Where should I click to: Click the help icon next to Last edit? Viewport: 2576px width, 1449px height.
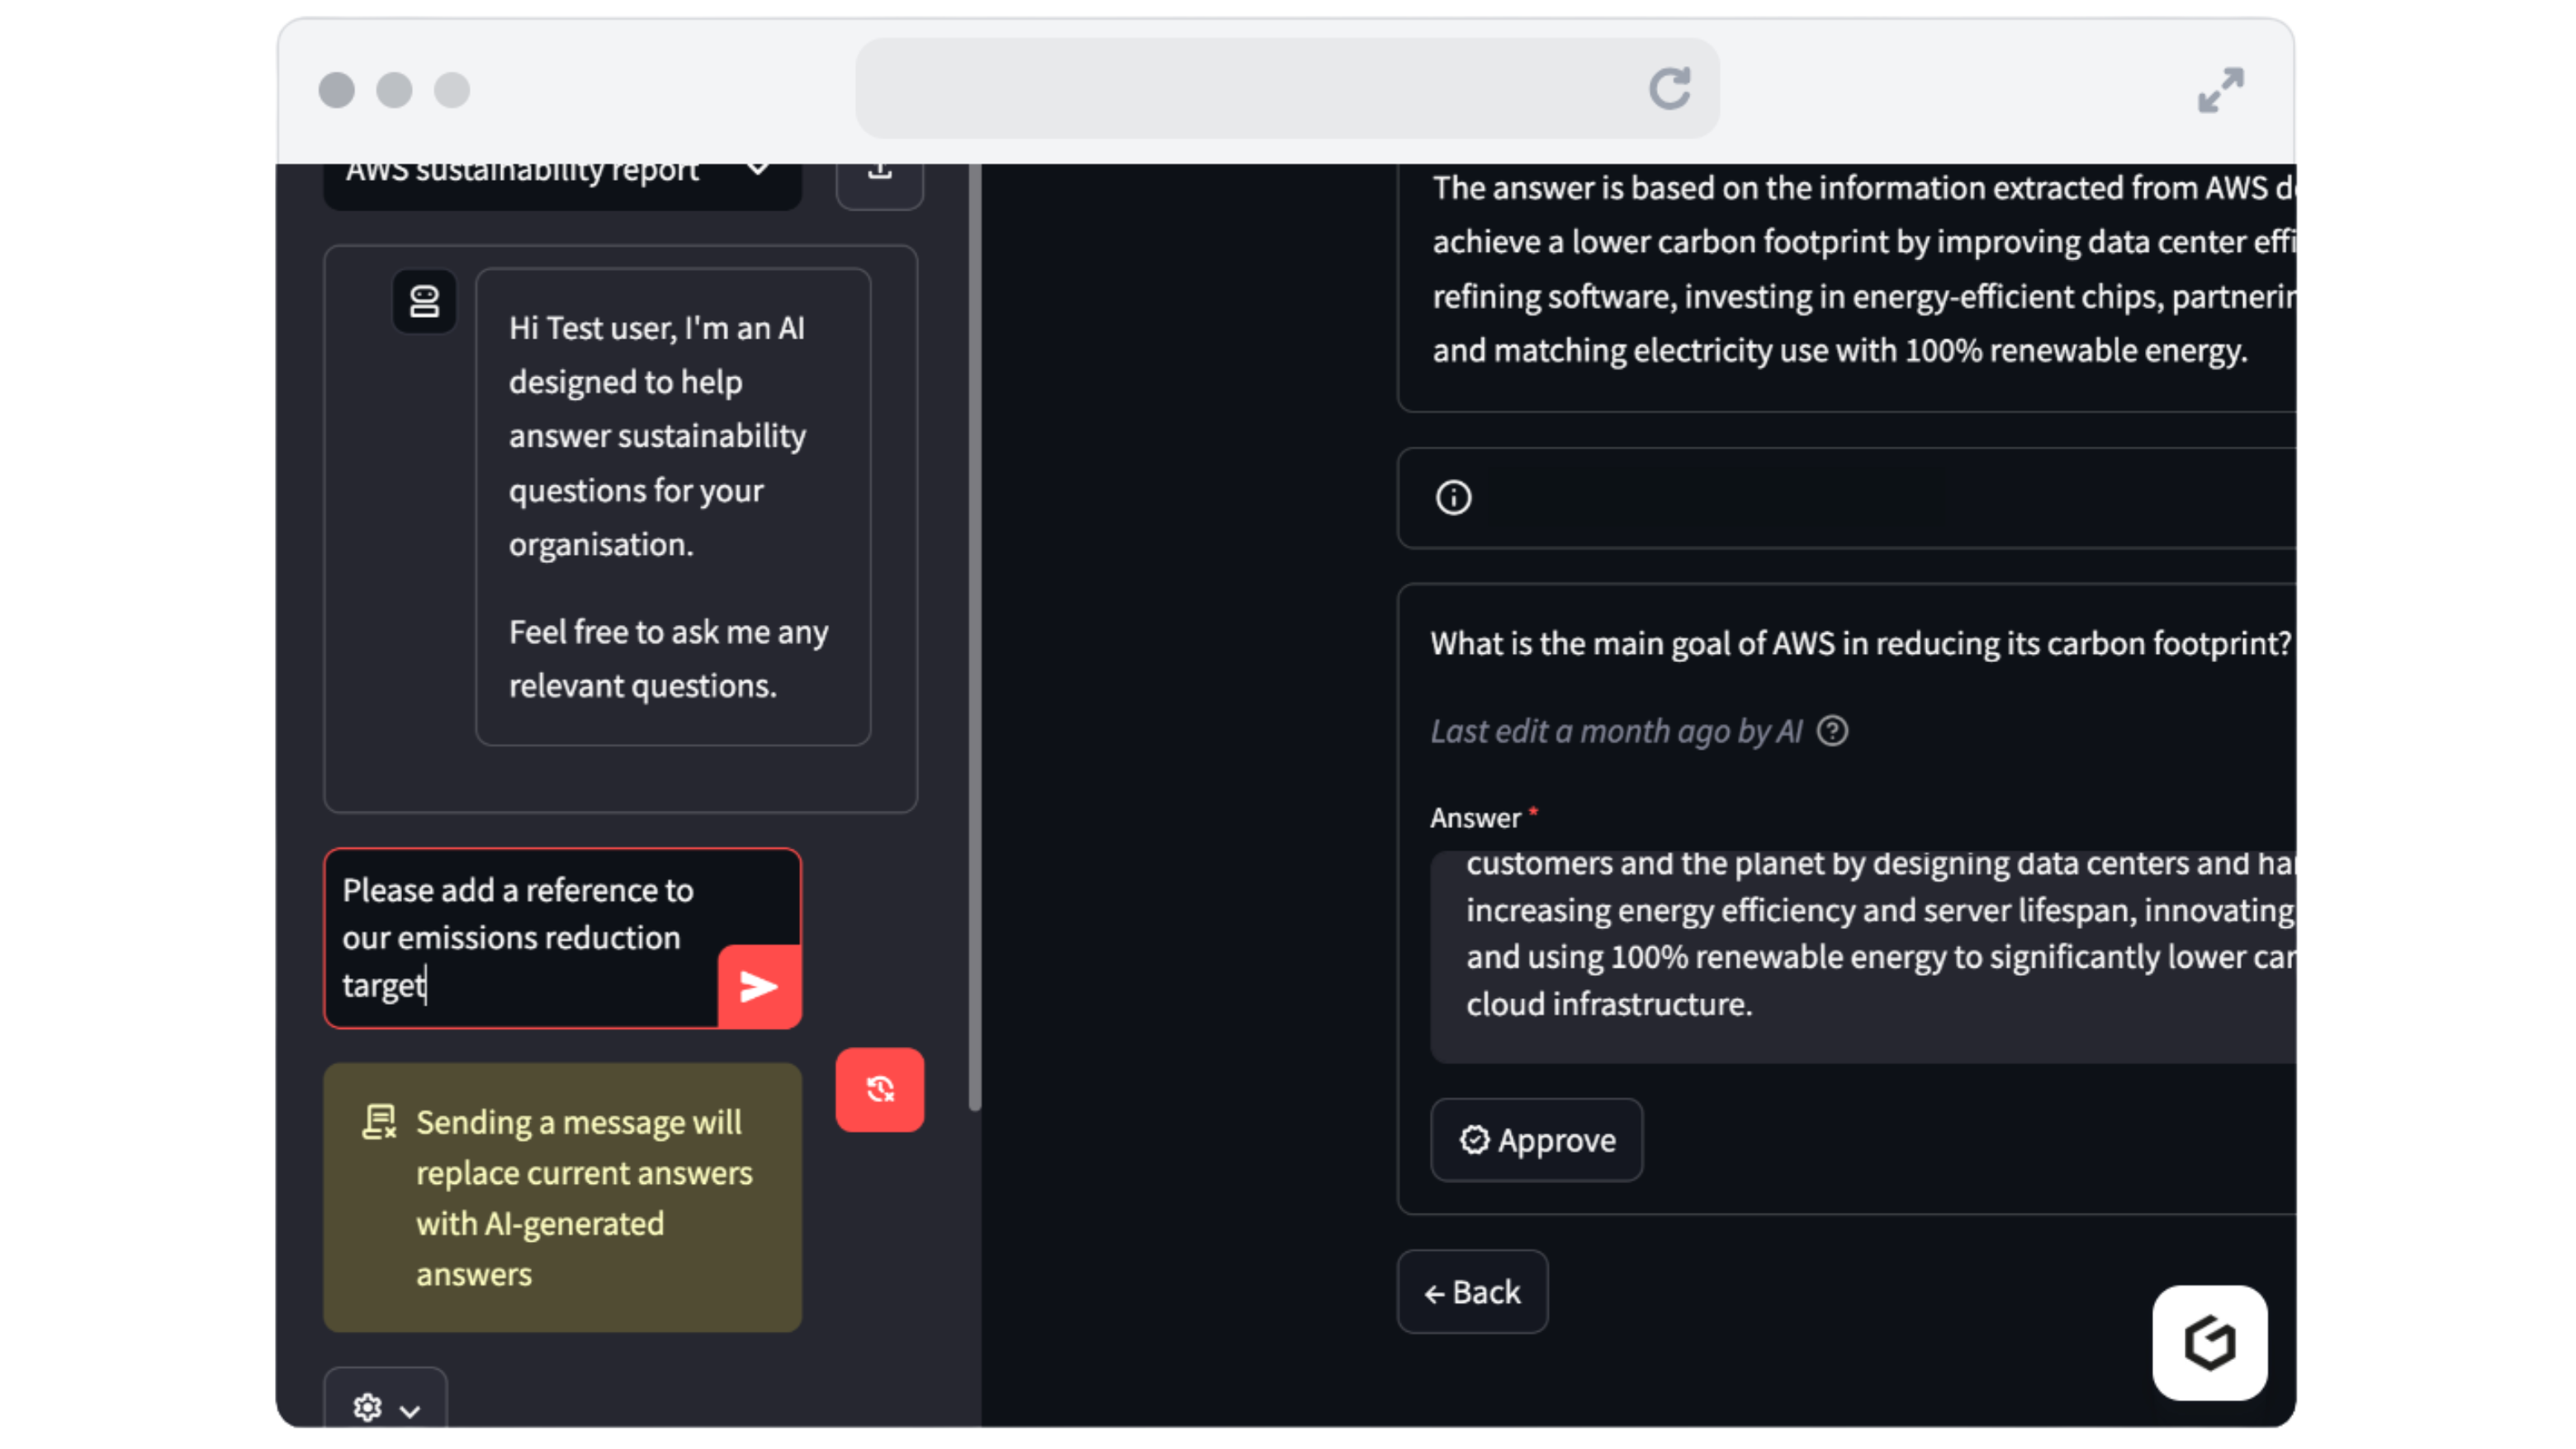[1834, 731]
